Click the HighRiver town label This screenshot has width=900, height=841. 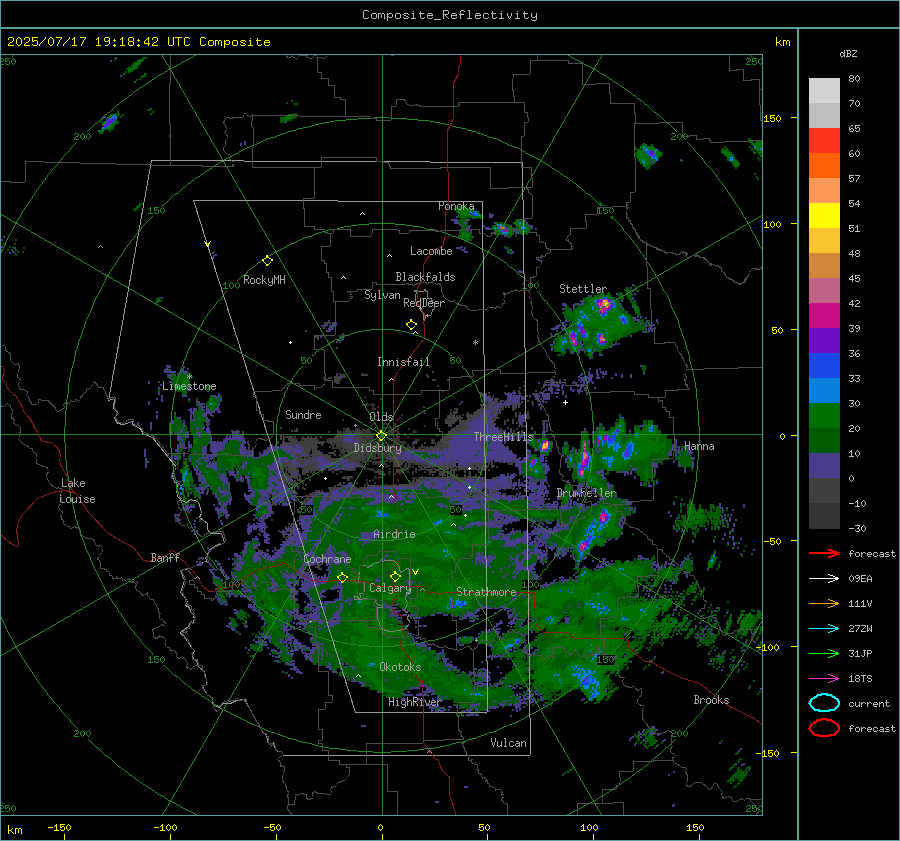(x=415, y=702)
